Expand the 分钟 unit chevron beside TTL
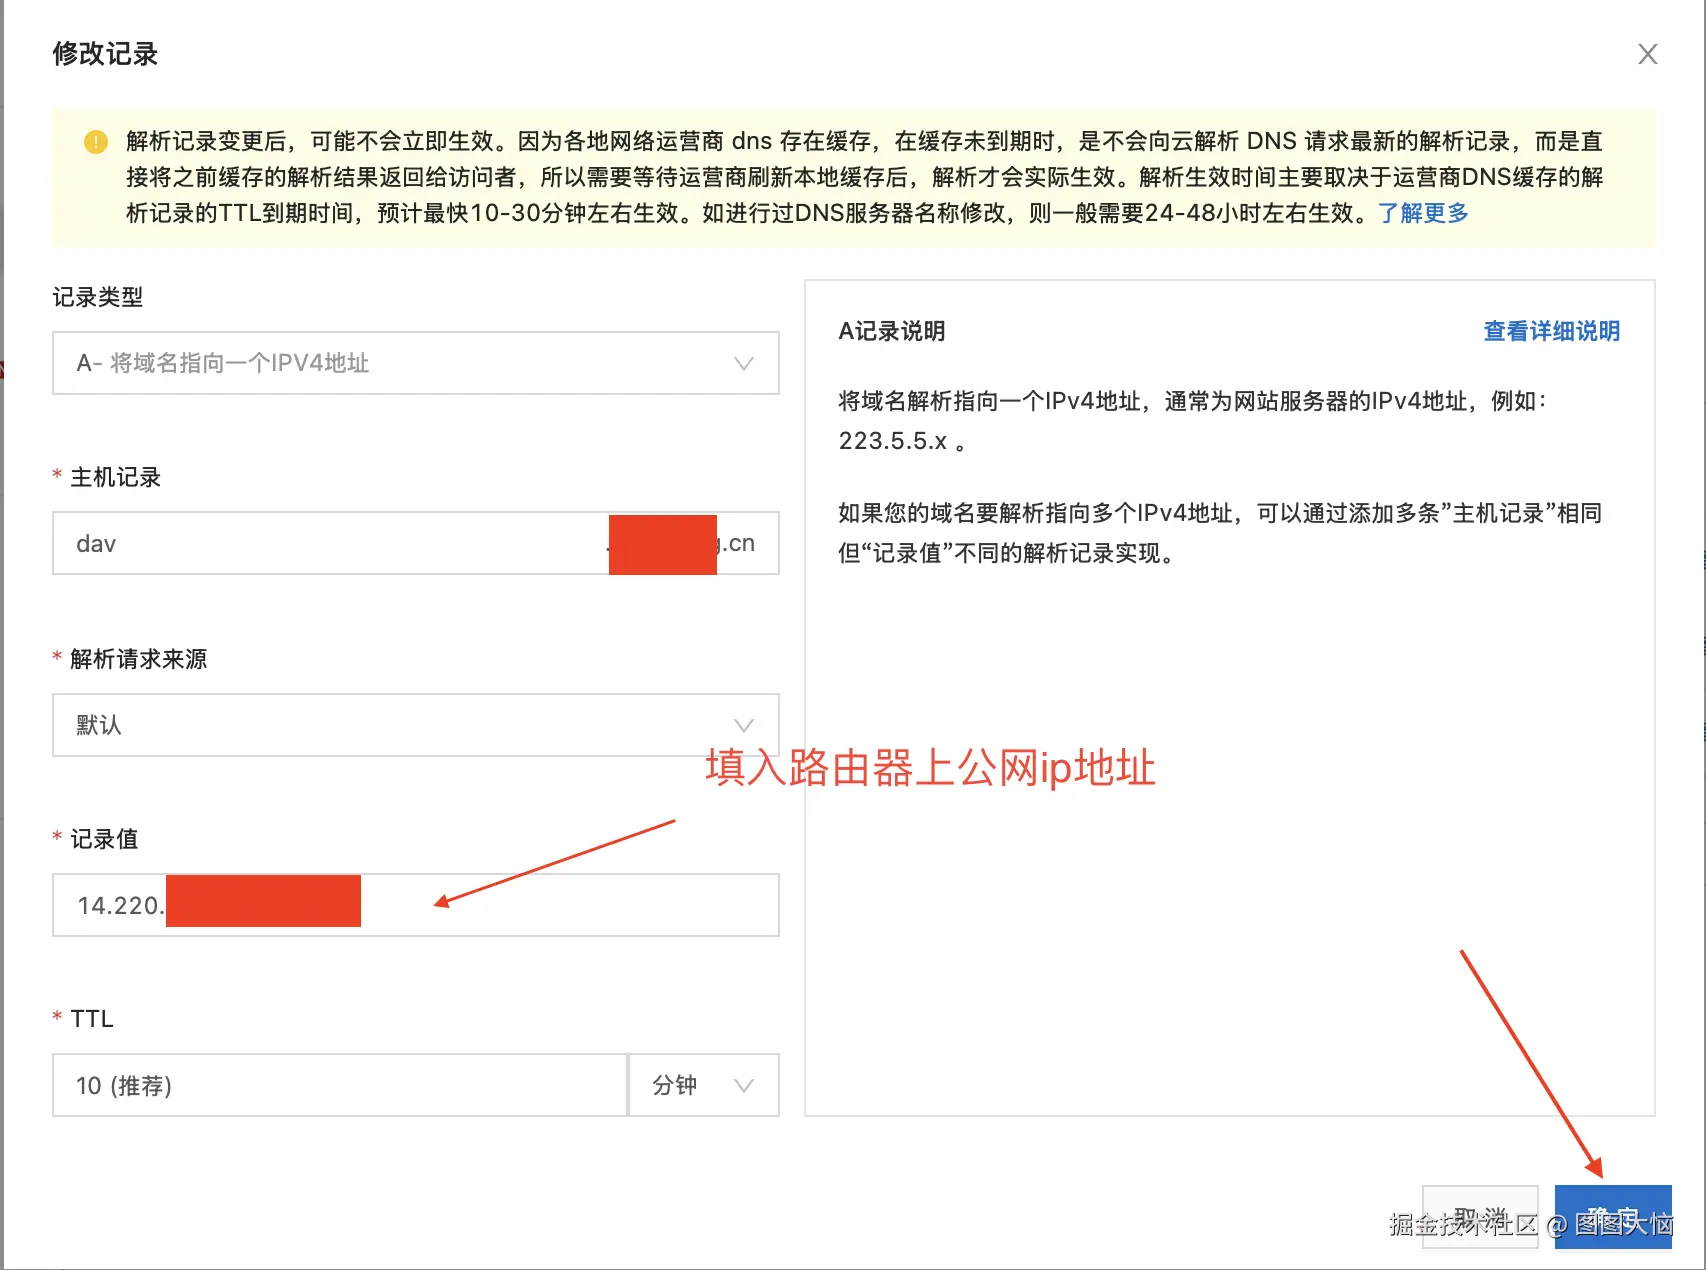The height and width of the screenshot is (1270, 1706). point(742,1085)
